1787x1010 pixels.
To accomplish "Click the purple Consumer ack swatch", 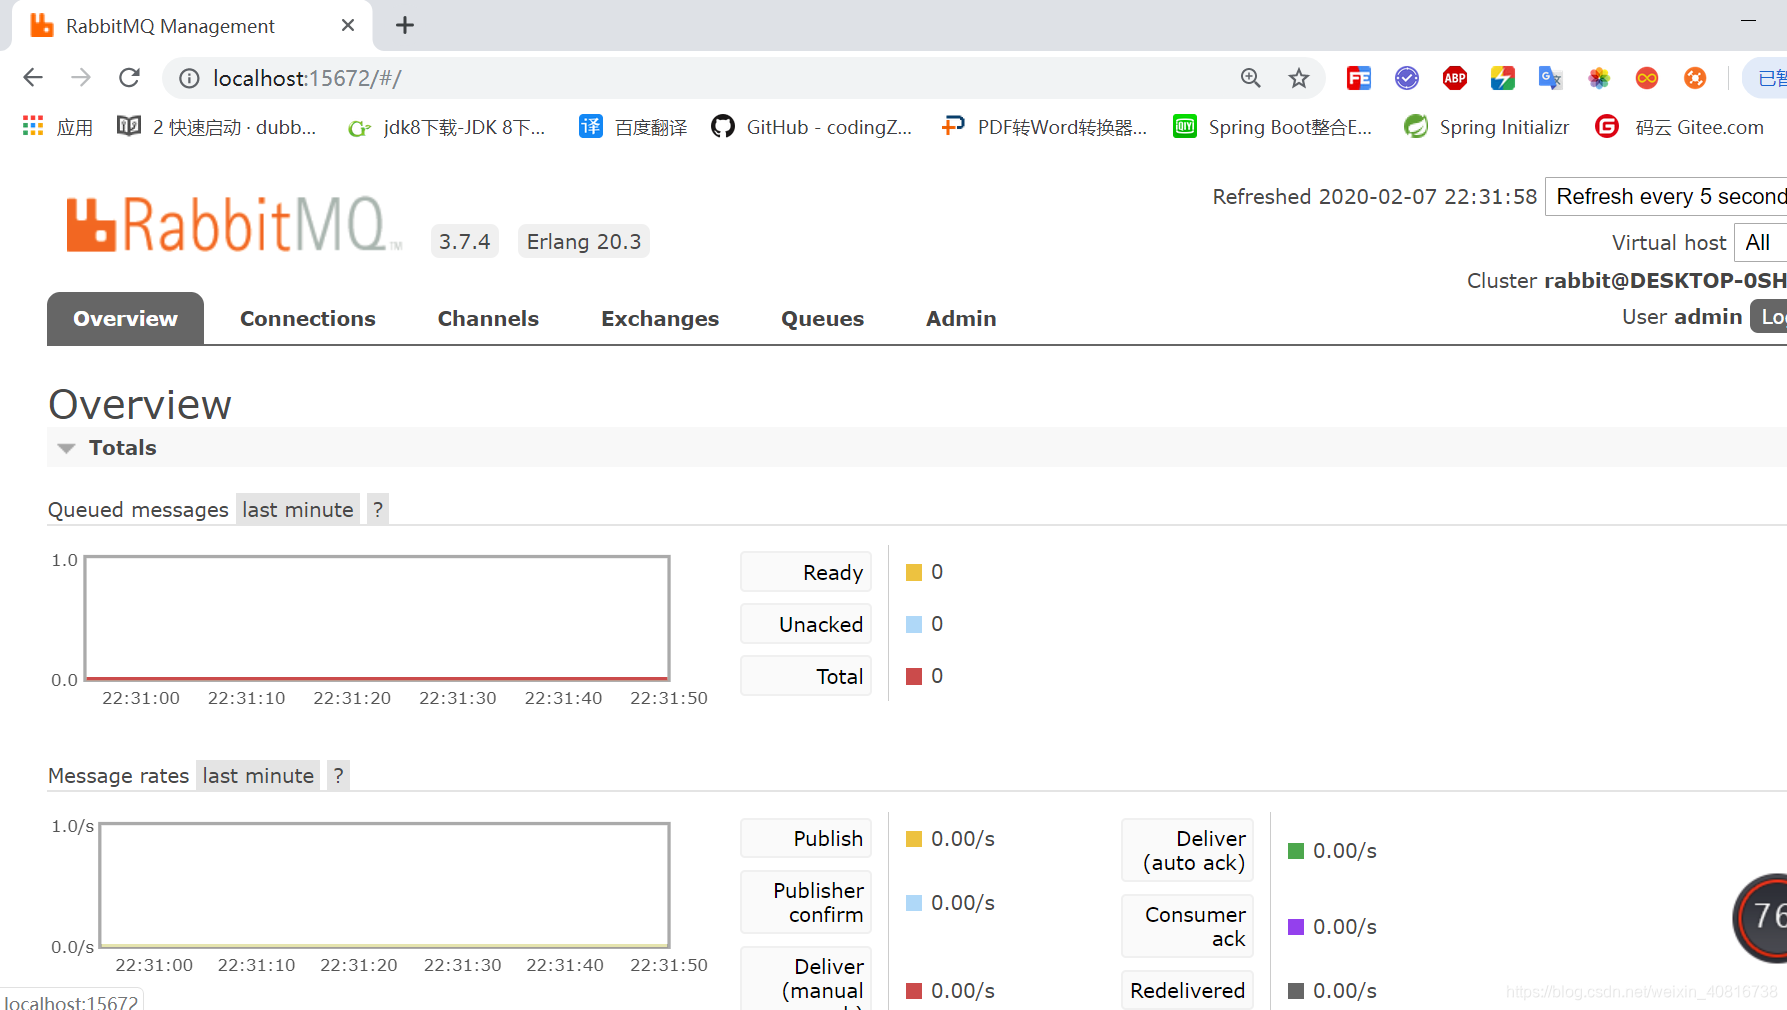I will tap(1296, 927).
